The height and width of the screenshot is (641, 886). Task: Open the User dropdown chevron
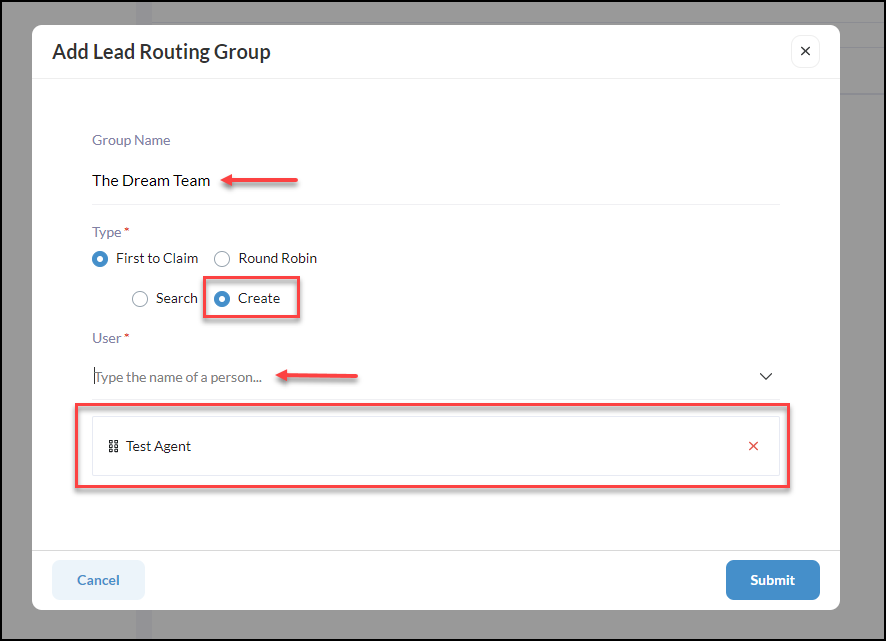pyautogui.click(x=766, y=376)
